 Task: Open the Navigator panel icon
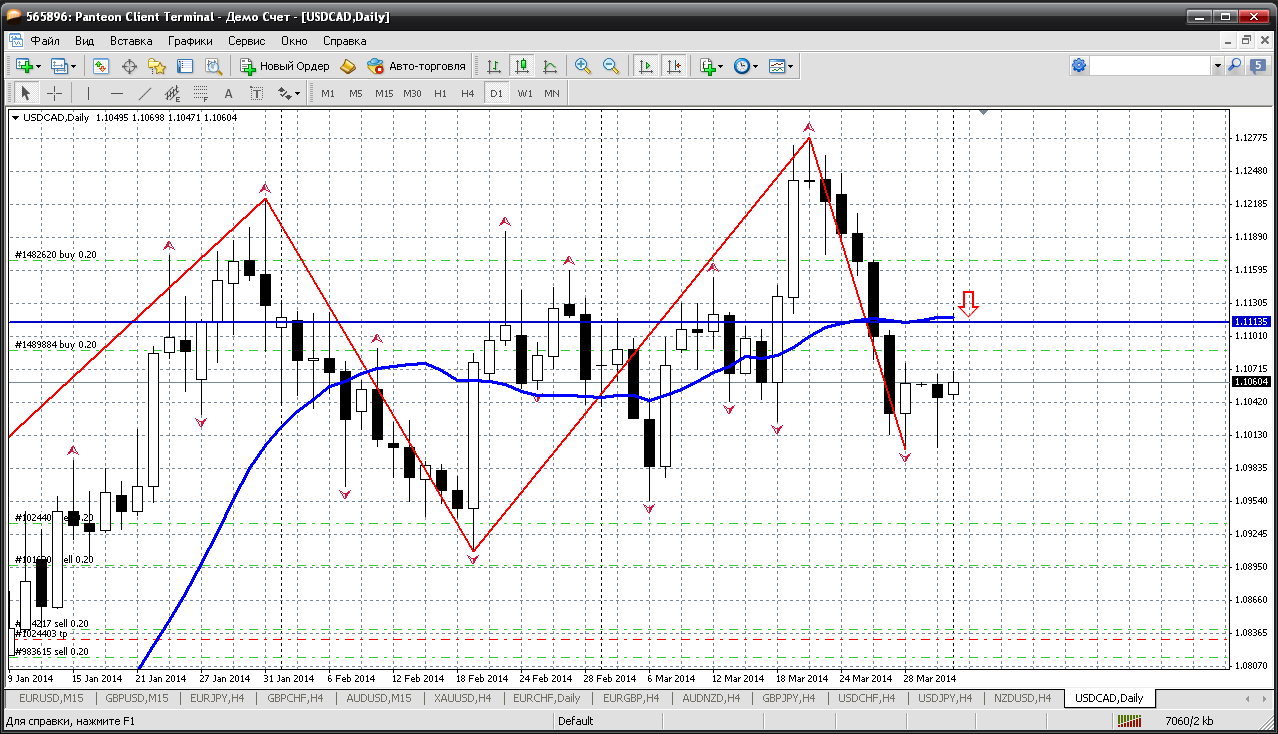[x=157, y=66]
